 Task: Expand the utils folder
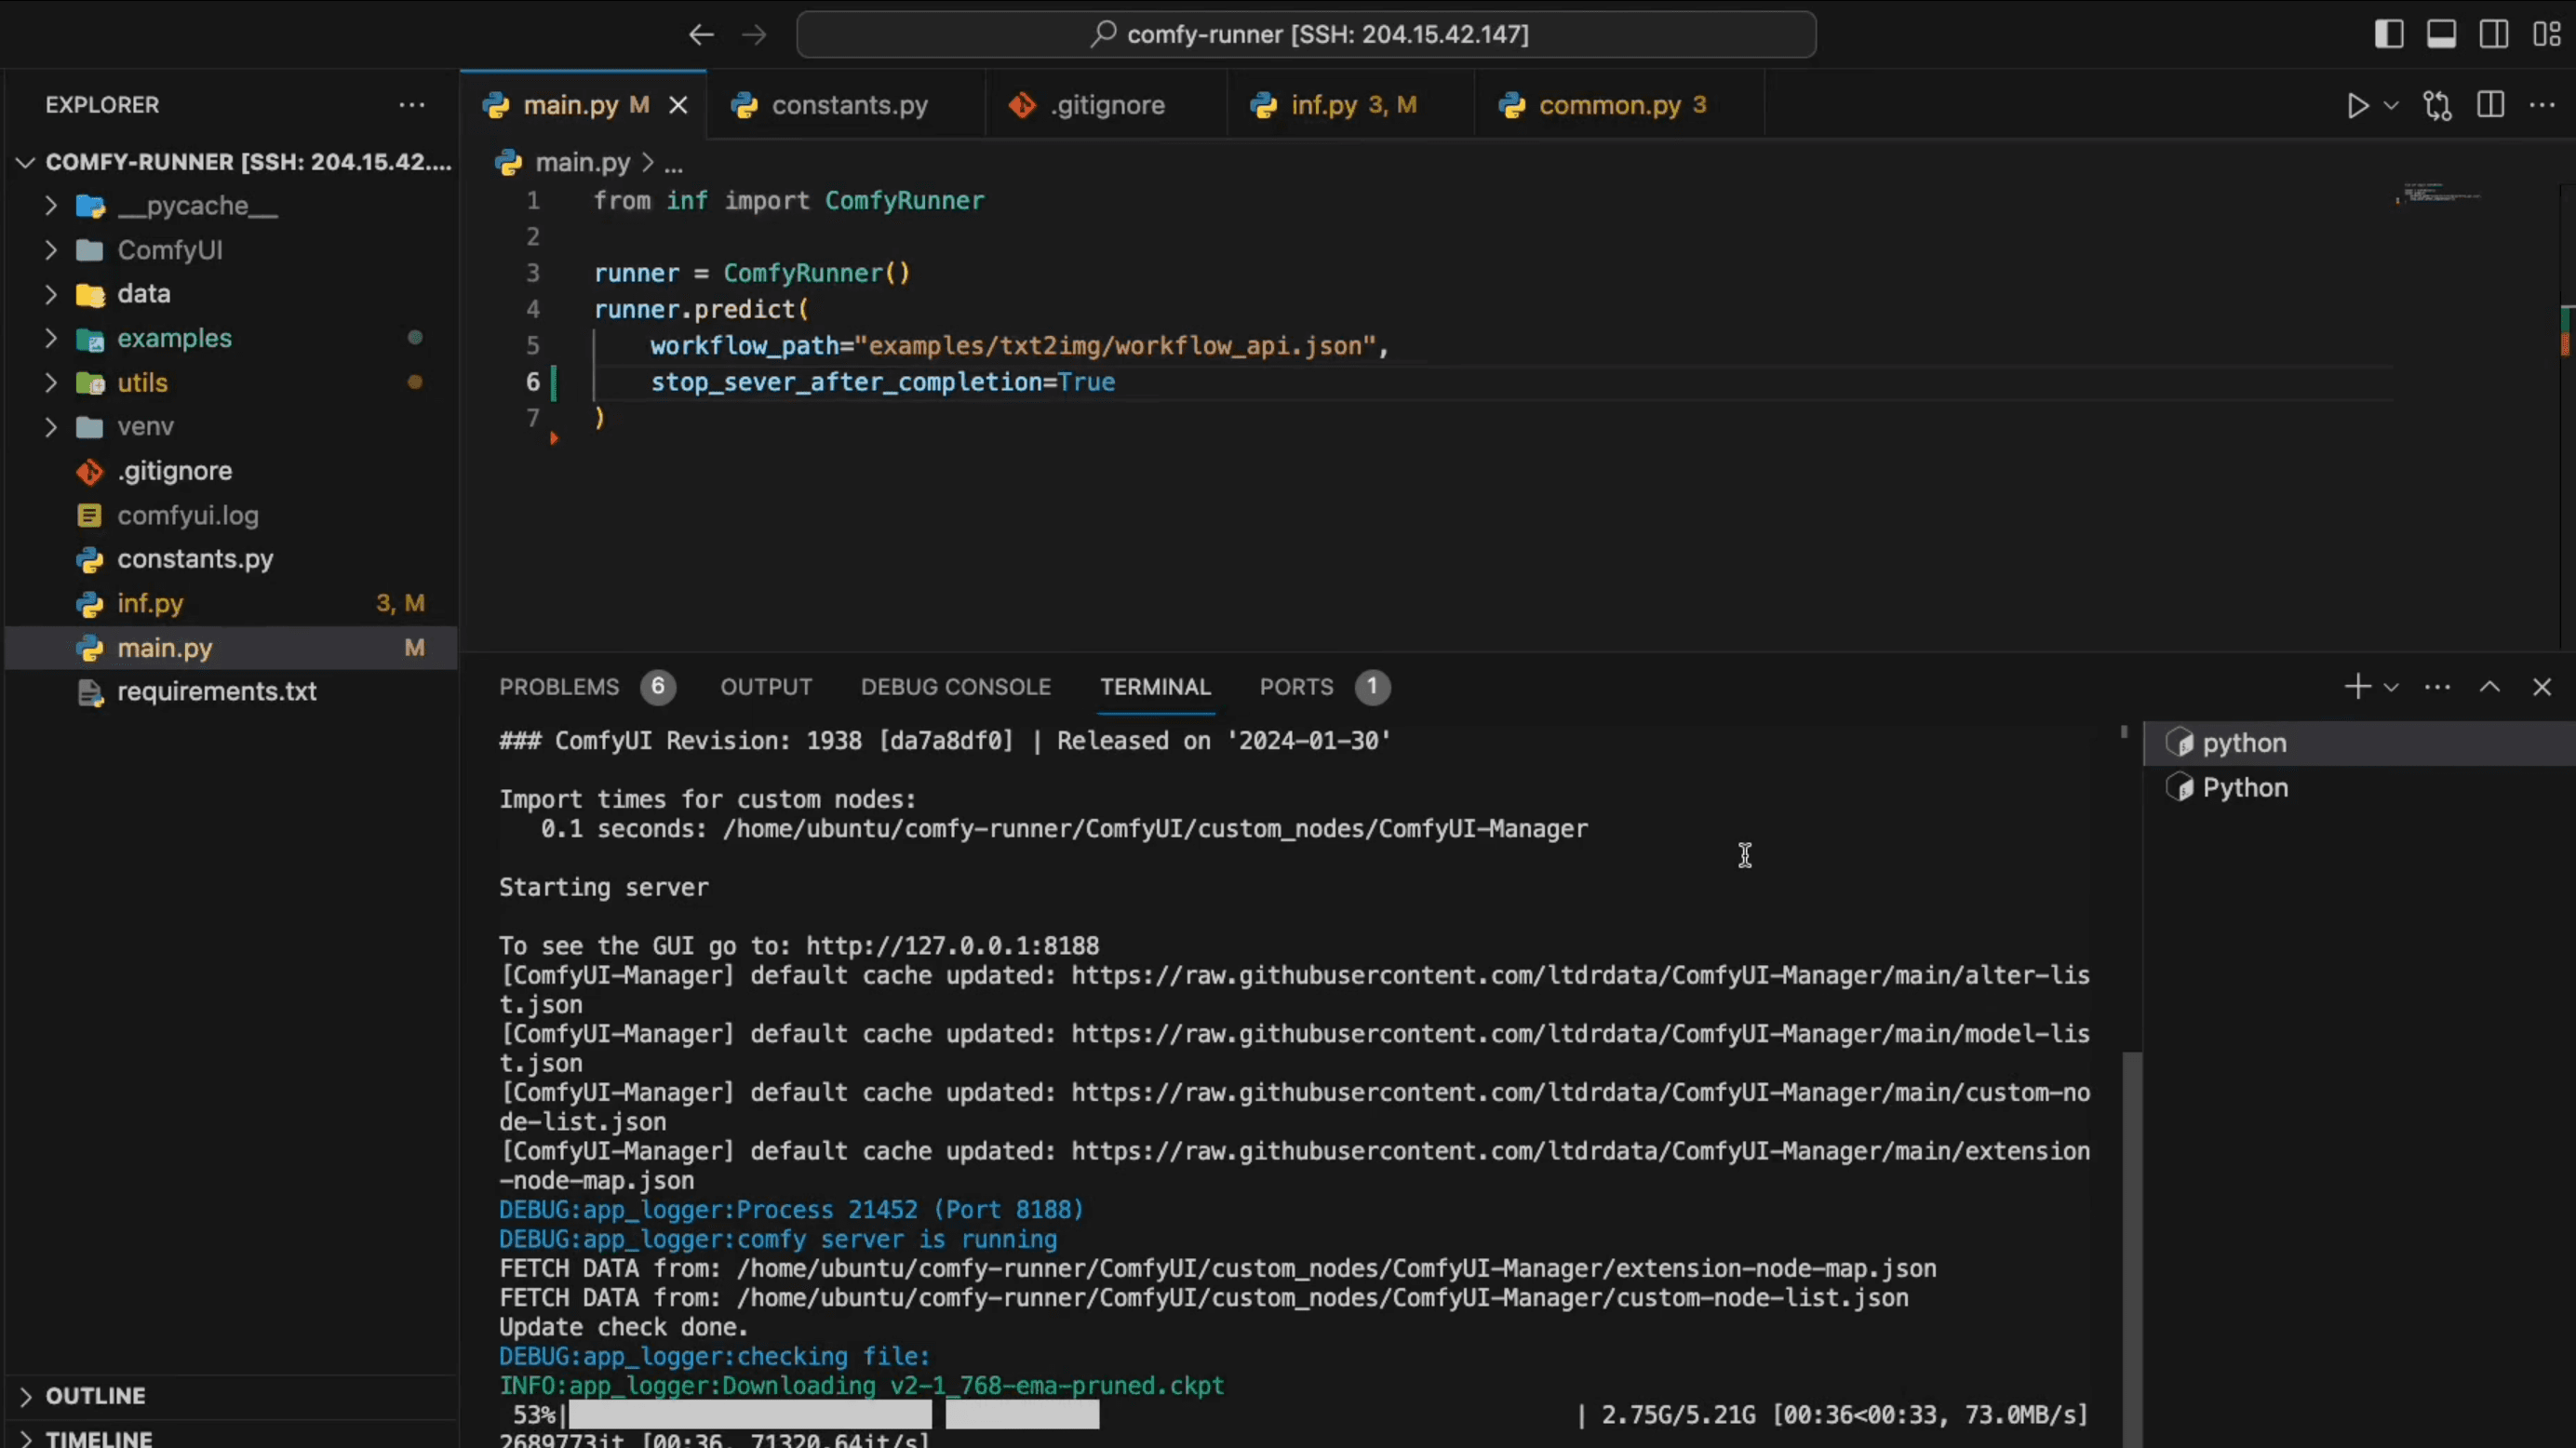[231, 382]
